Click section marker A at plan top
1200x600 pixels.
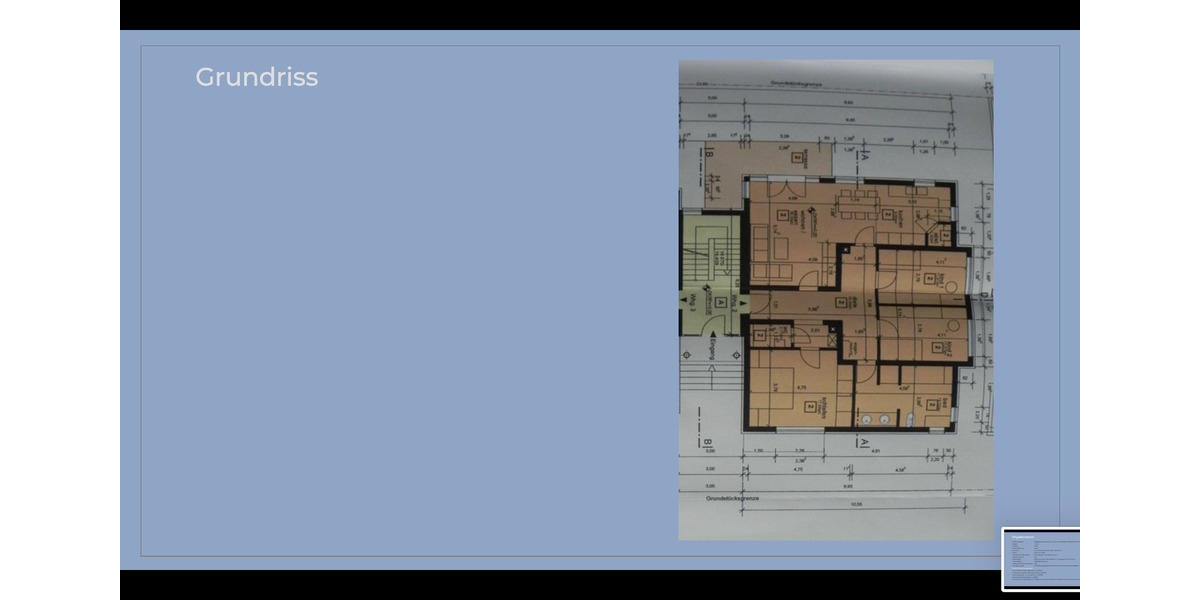tap(866, 158)
